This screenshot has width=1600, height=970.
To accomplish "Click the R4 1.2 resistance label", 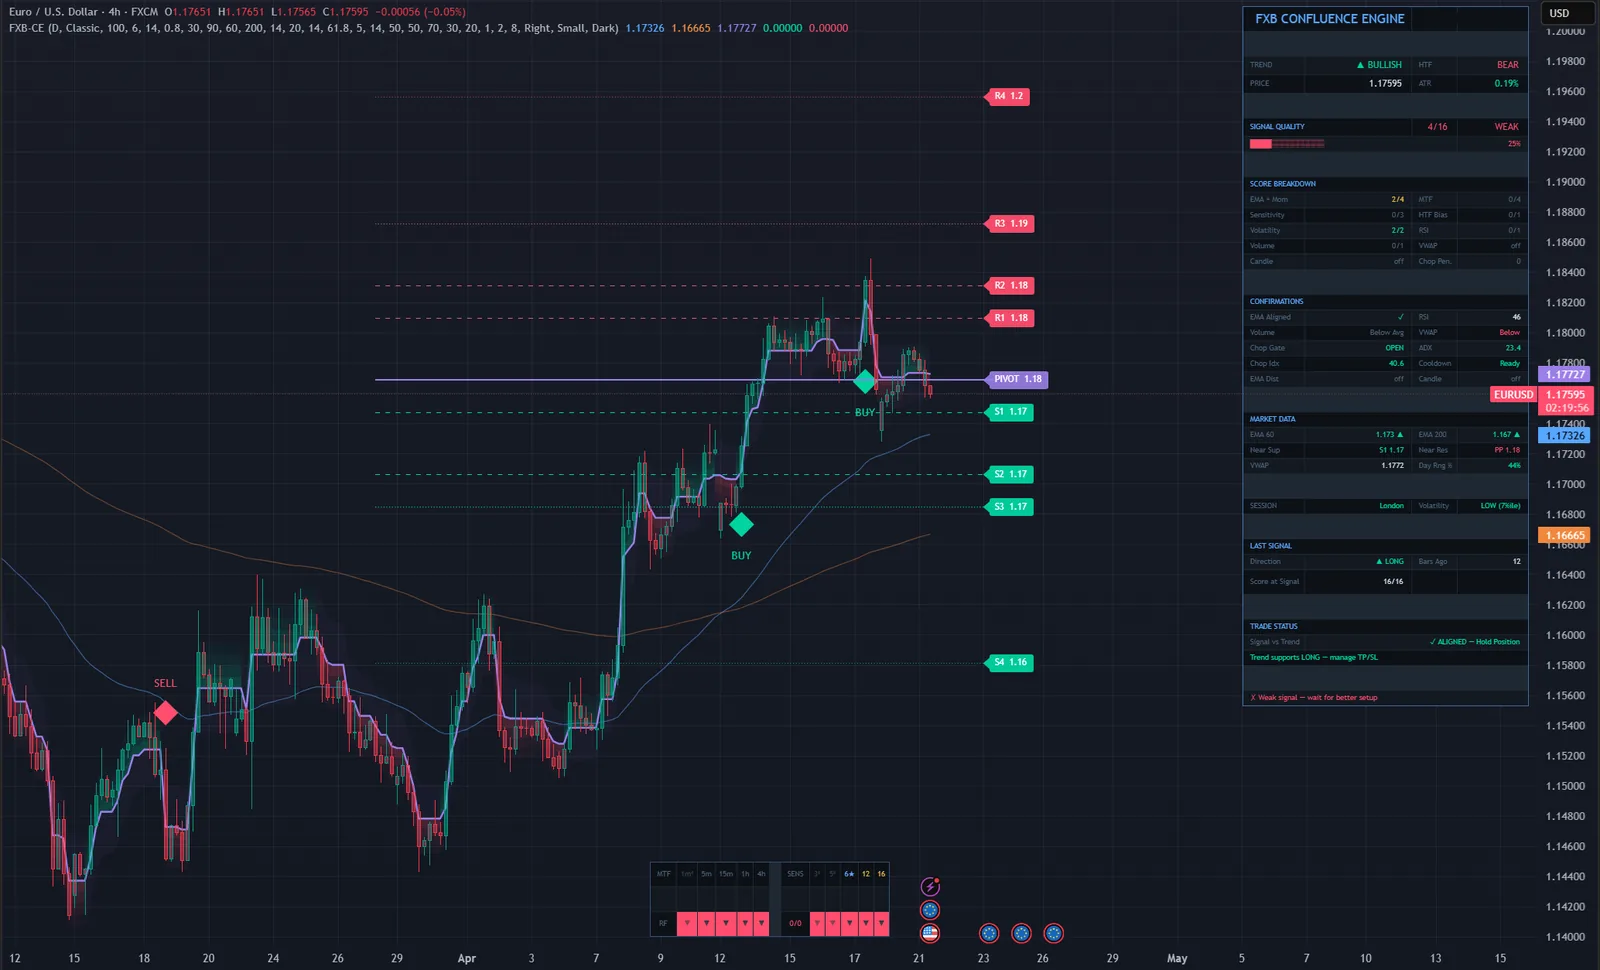I will click(1008, 96).
